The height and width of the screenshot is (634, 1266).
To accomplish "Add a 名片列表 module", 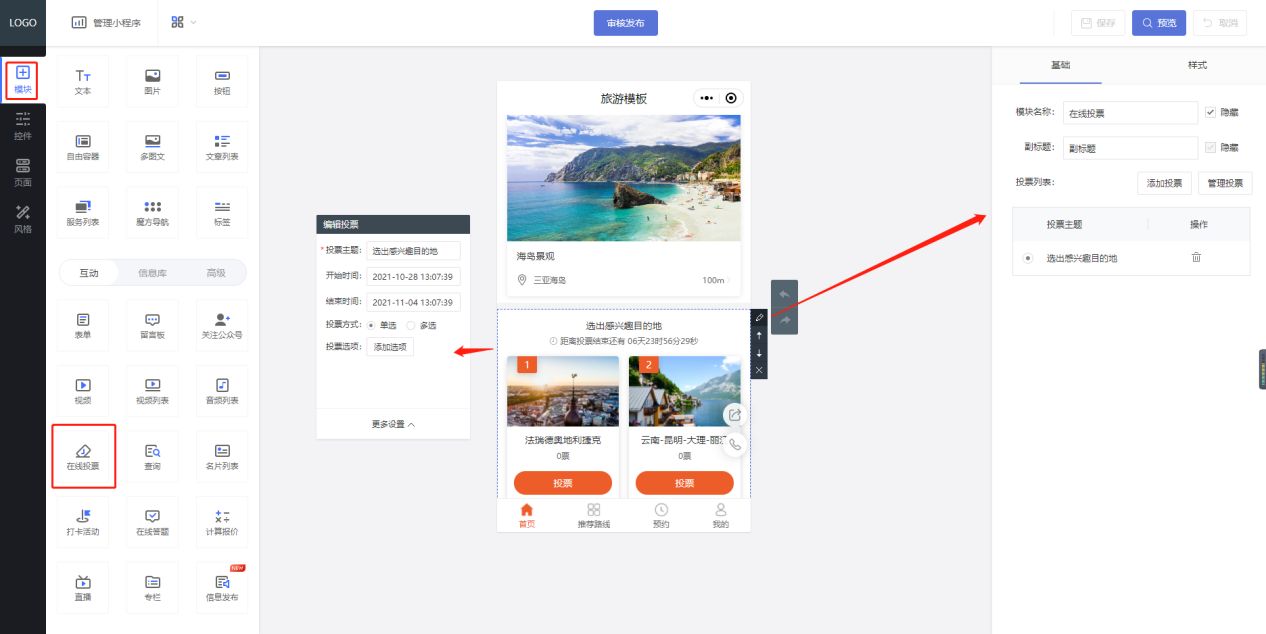I will (x=222, y=457).
